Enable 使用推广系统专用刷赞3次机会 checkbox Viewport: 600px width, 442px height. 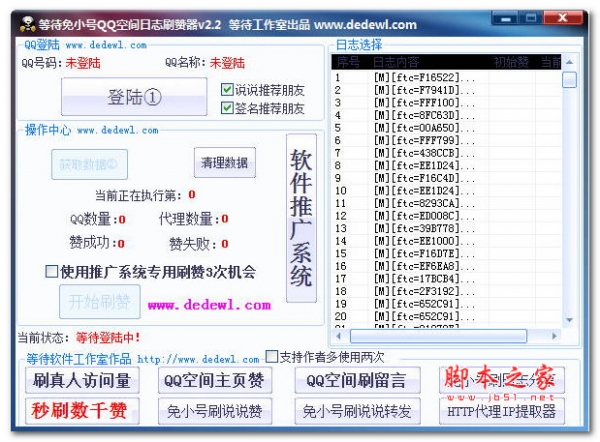coord(51,271)
